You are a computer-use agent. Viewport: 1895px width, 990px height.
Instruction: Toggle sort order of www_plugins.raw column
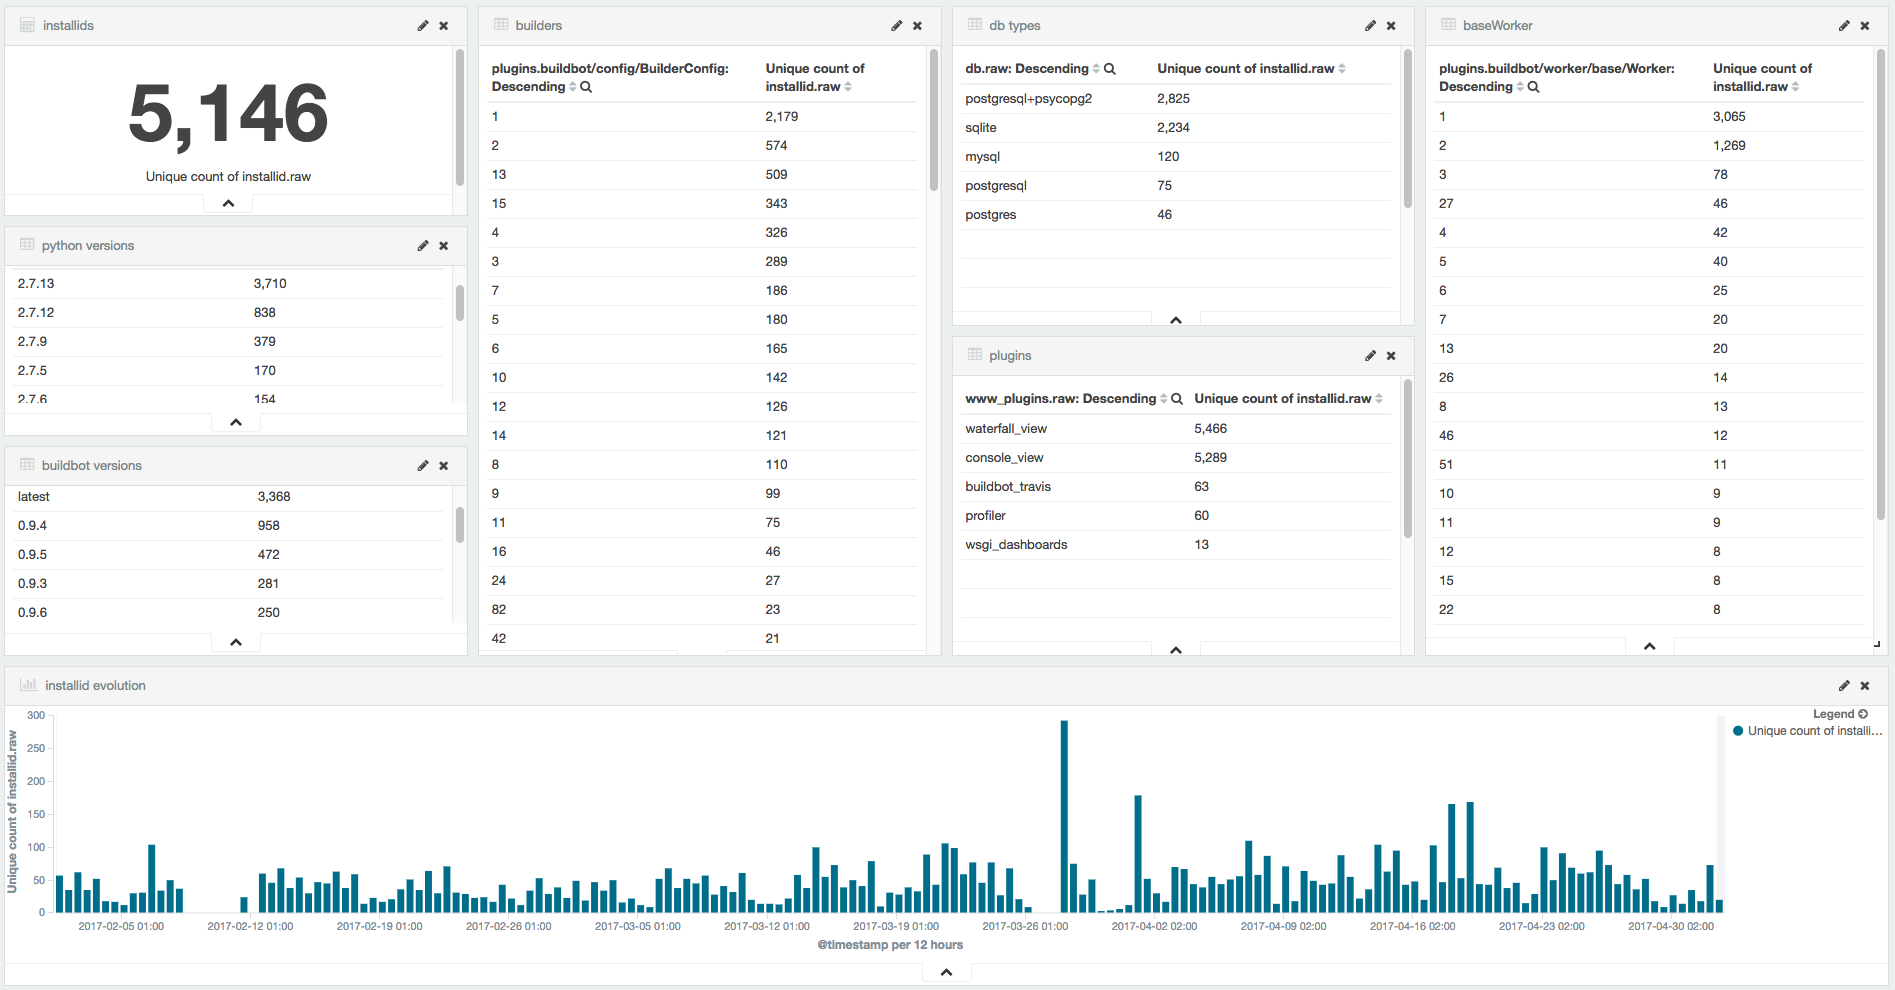(1163, 399)
